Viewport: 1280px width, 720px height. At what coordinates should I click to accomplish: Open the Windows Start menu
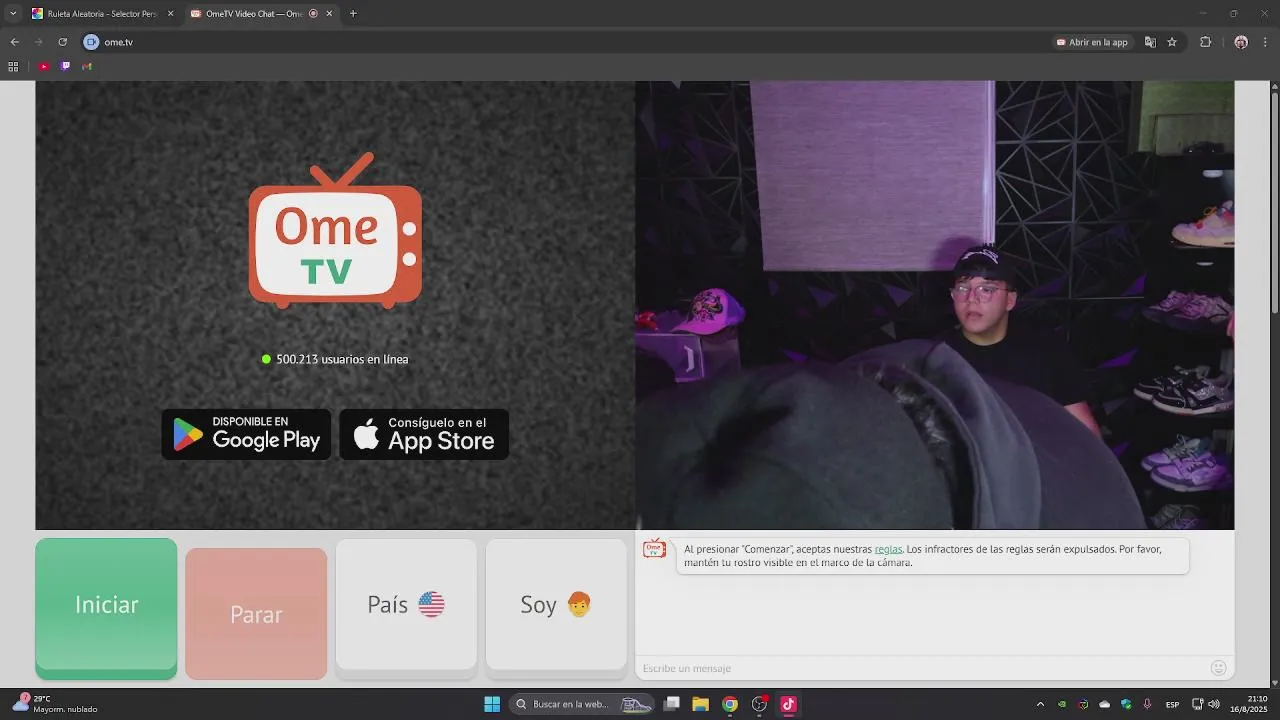click(492, 704)
